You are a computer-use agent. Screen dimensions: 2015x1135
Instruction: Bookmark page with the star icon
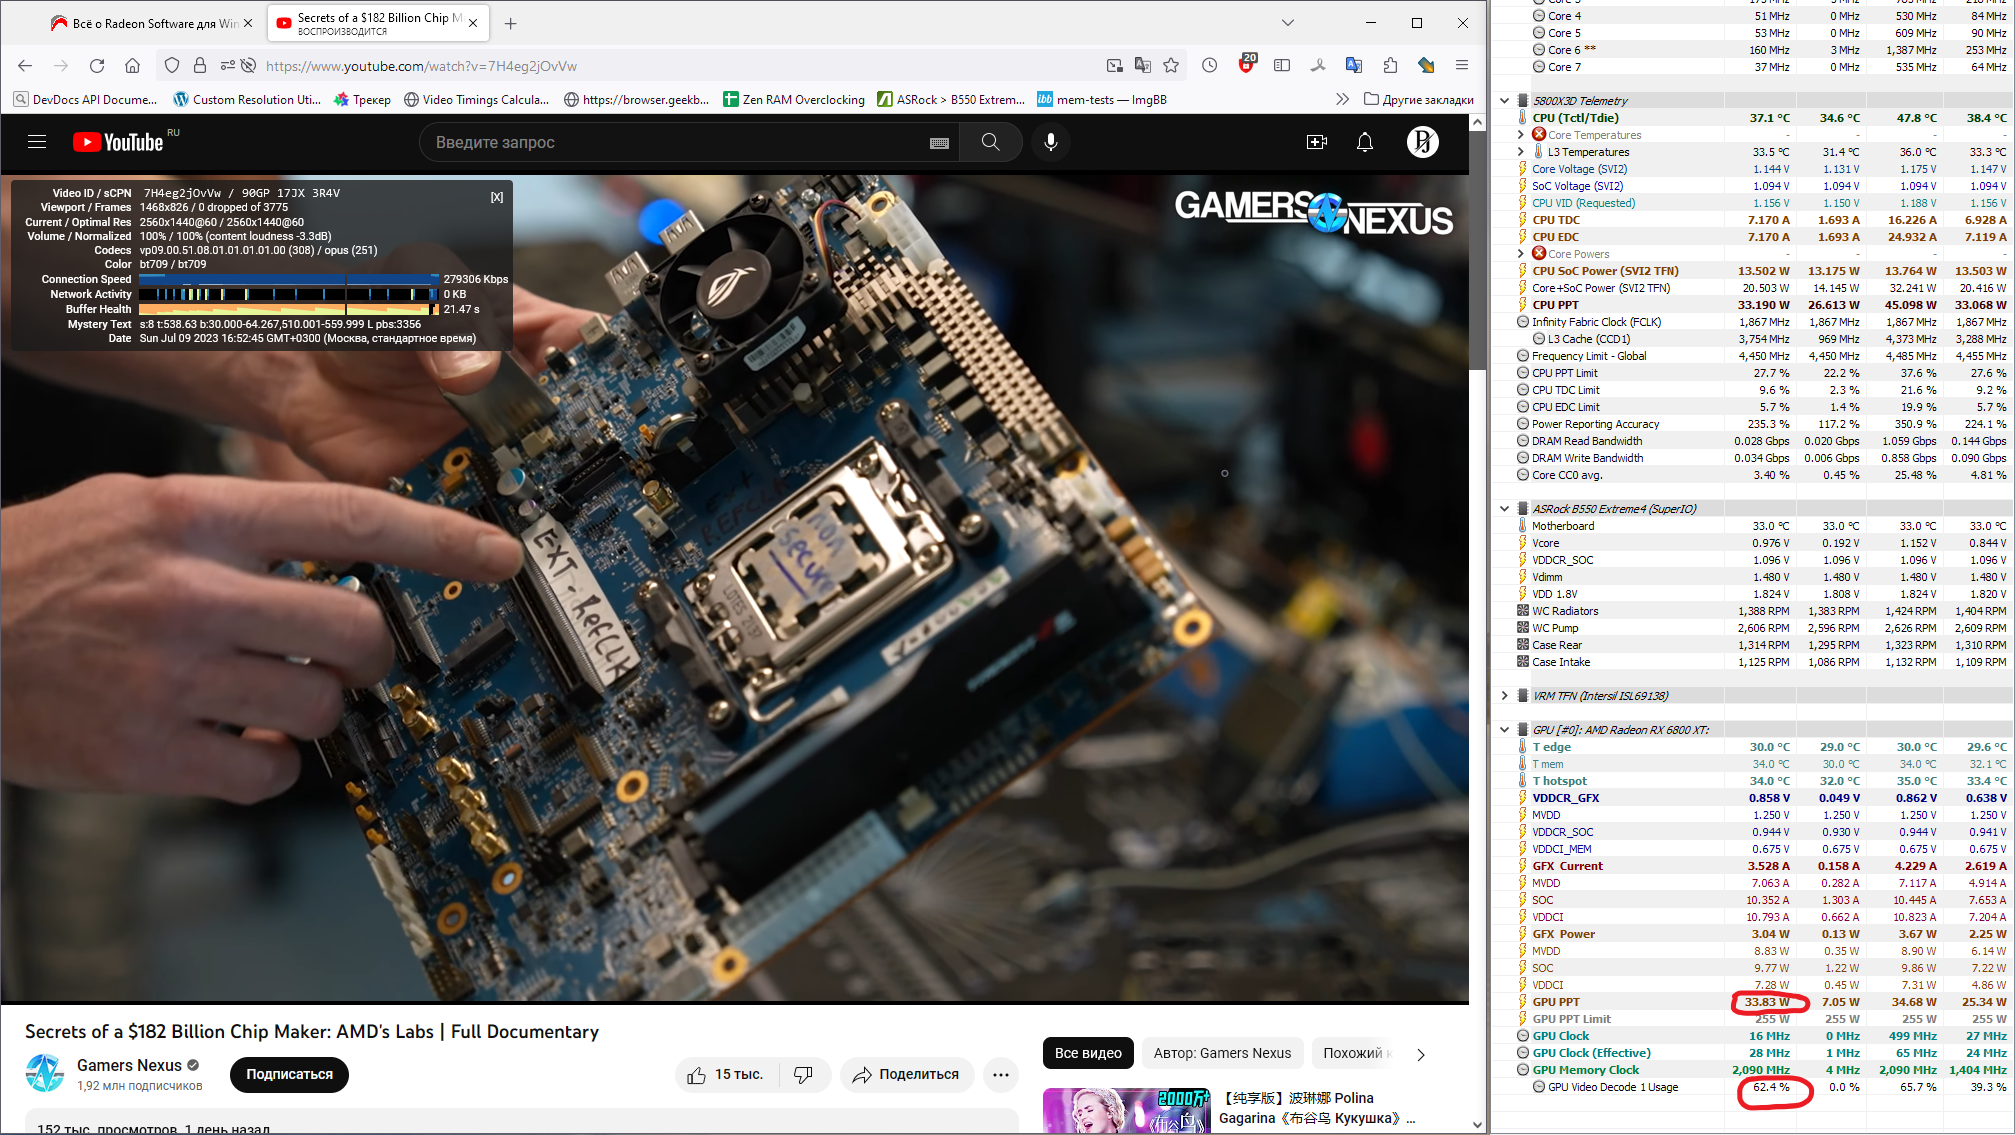coord(1171,66)
